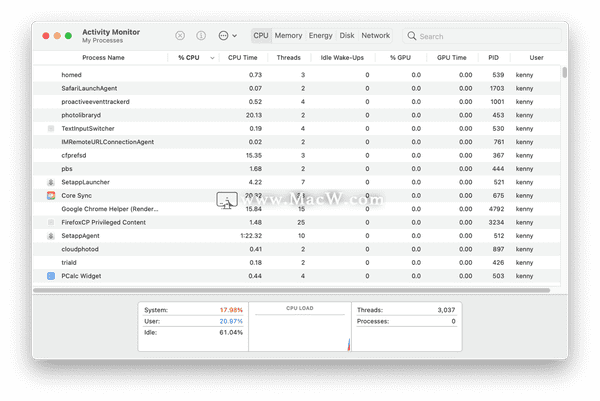The image size is (600, 401).
Task: Select the PCalc Widget process name
Action: coord(81,276)
